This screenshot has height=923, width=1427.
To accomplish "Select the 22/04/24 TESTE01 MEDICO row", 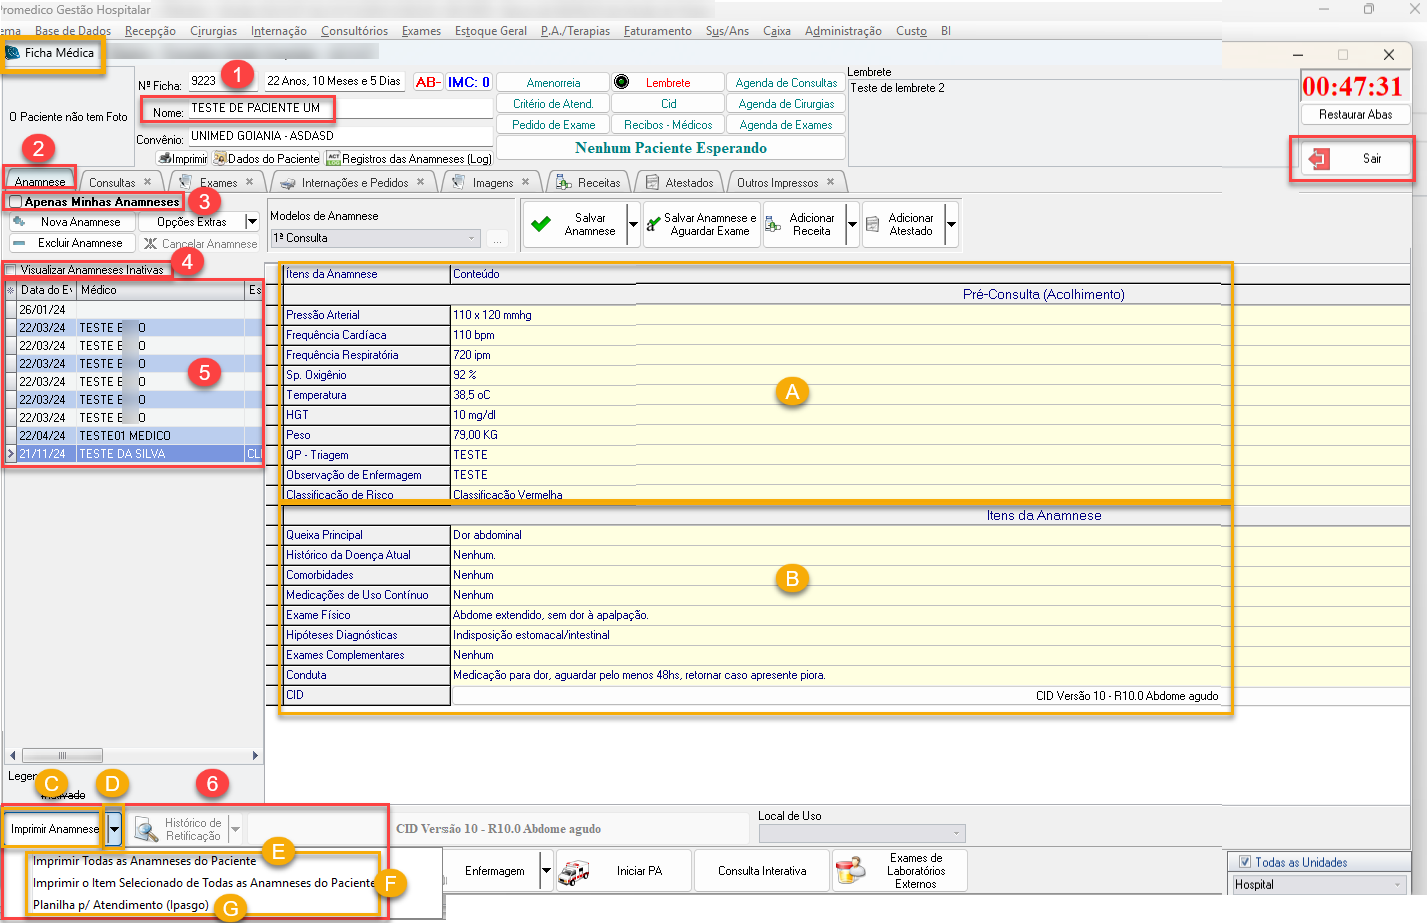I will [x=134, y=436].
